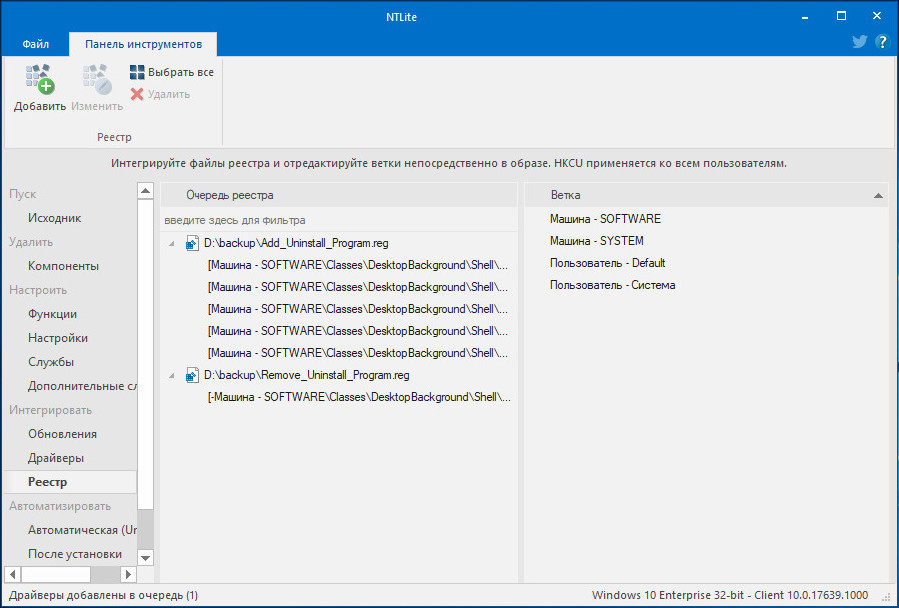This screenshot has width=899, height=608.
Task: Open the help question mark icon
Action: click(x=882, y=41)
